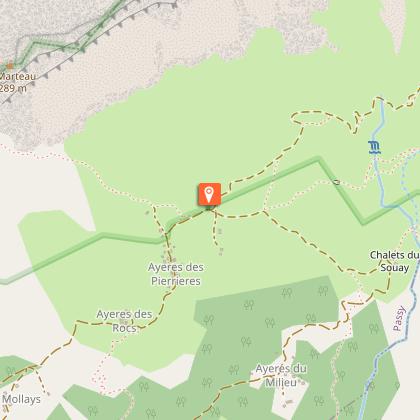
Task: Click the dark trail node under the pin
Action: [209, 208]
